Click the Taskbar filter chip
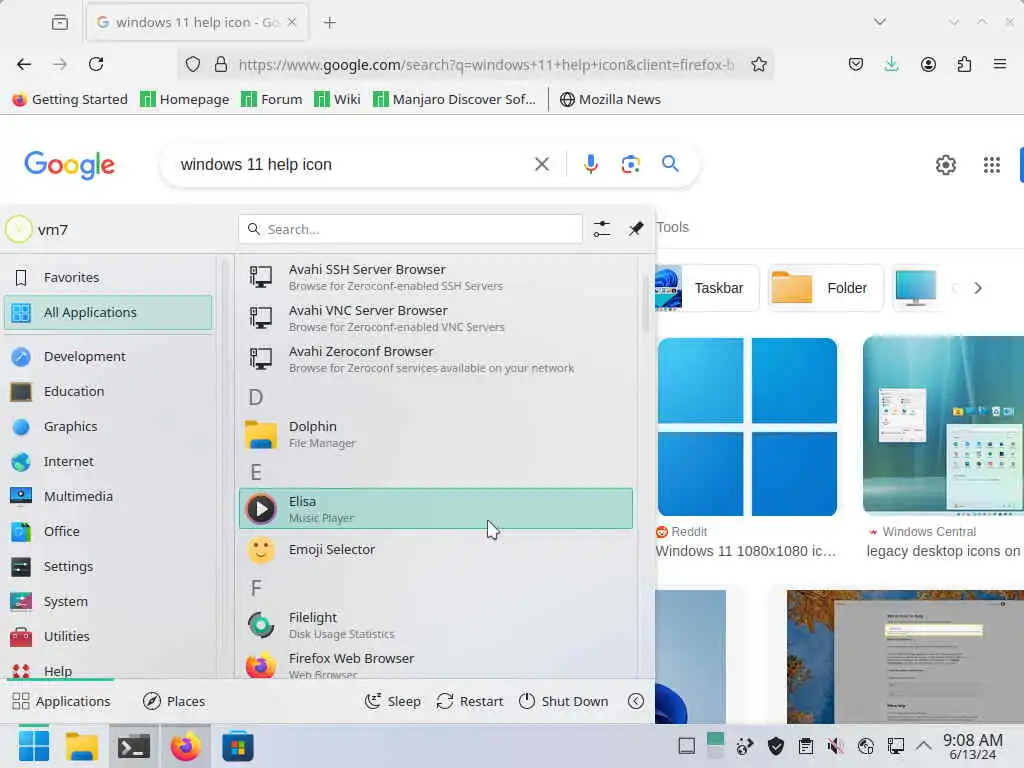Screen dimensions: 1024x768 [707, 288]
